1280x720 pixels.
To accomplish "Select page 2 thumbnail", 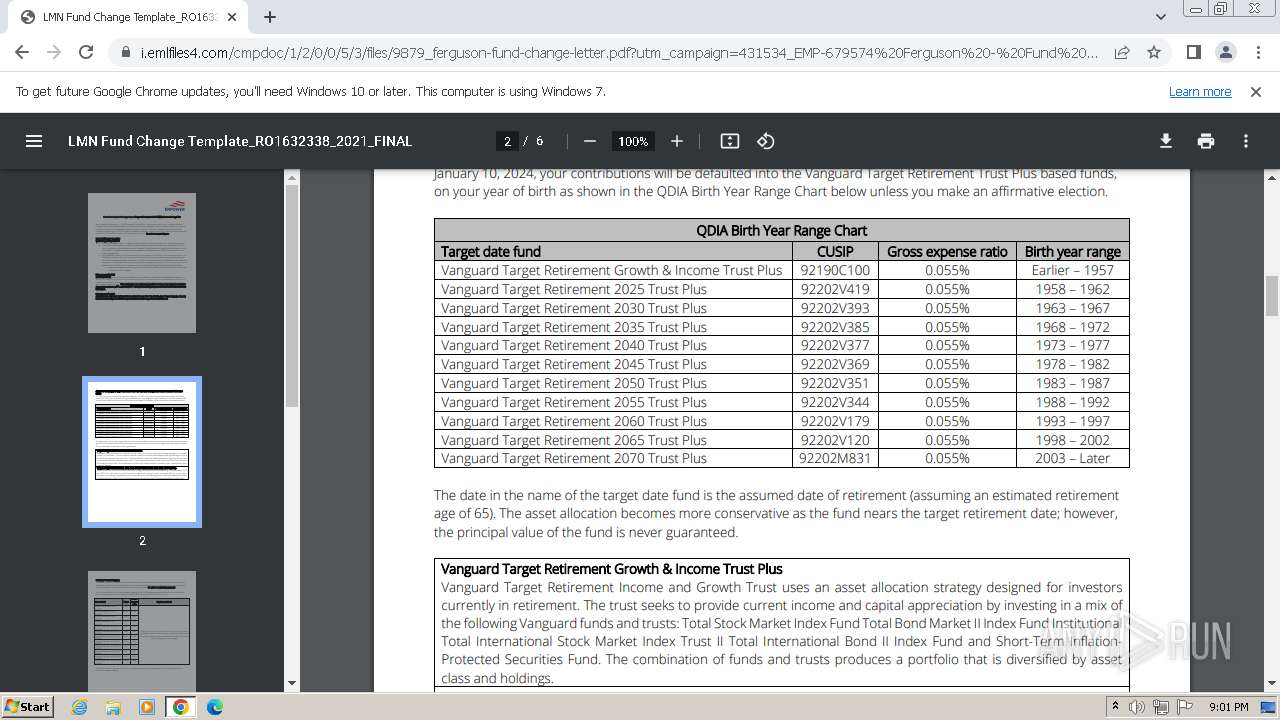I will pos(142,452).
